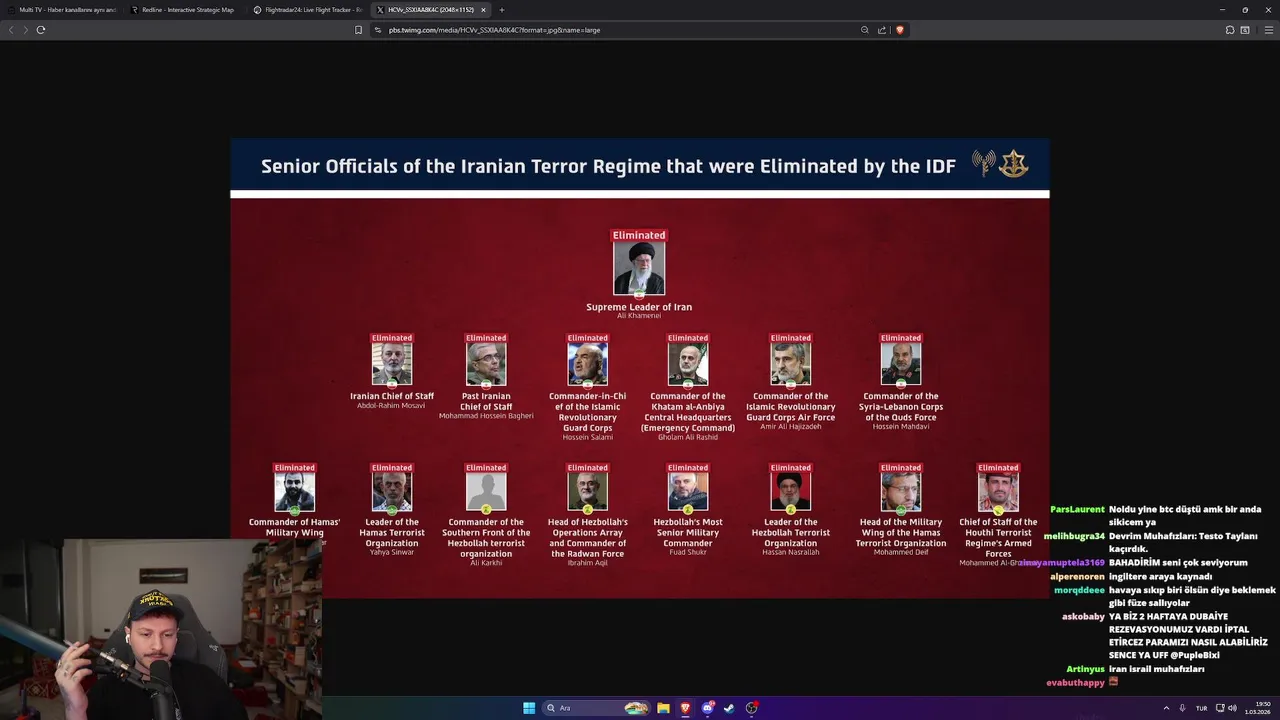Click the Supreme Leader of Iran portrait

639,268
